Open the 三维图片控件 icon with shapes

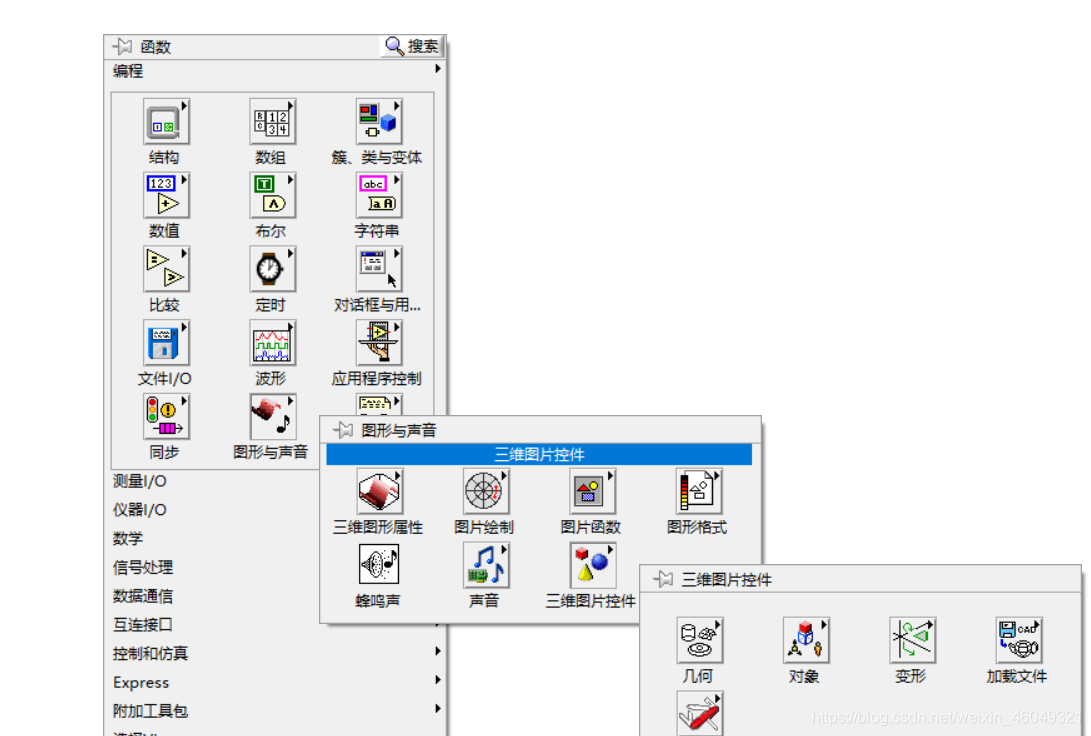coord(592,565)
